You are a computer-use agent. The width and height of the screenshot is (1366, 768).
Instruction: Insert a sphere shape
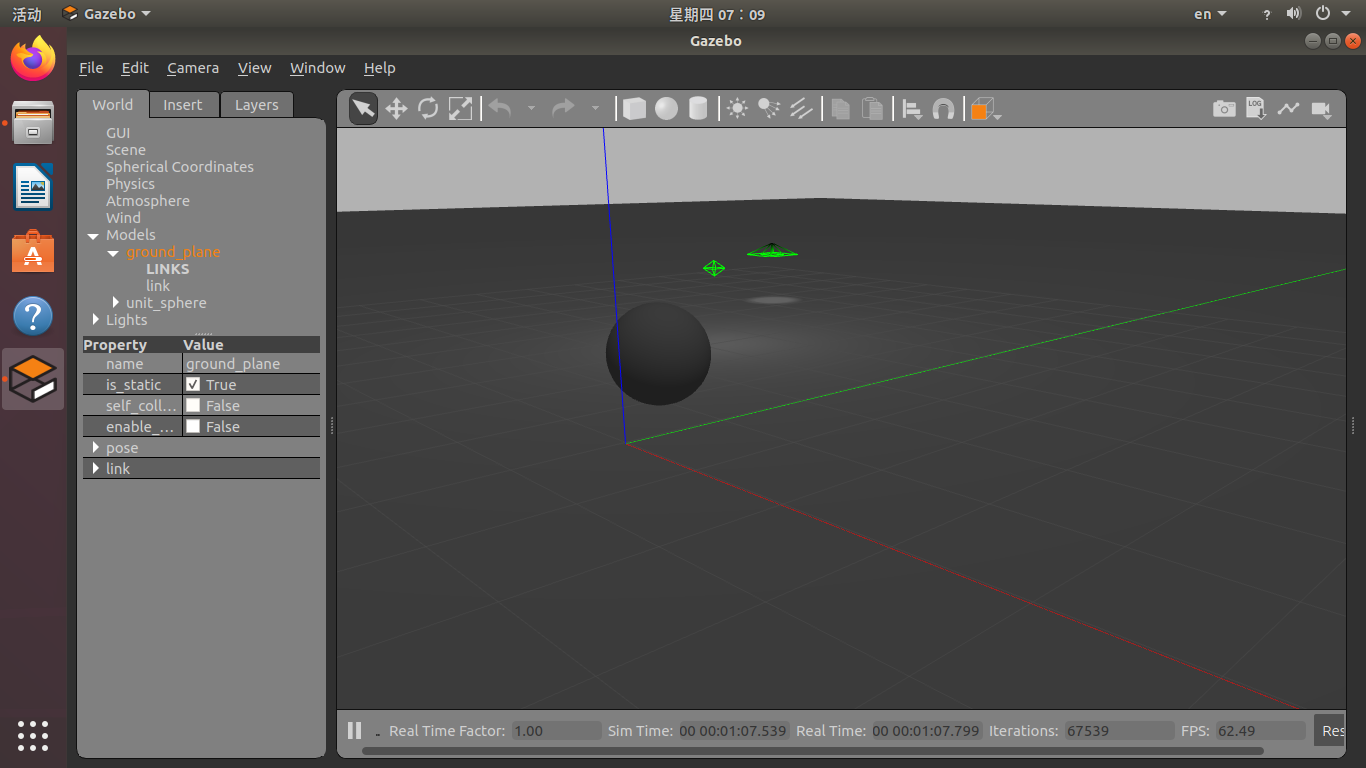point(667,108)
